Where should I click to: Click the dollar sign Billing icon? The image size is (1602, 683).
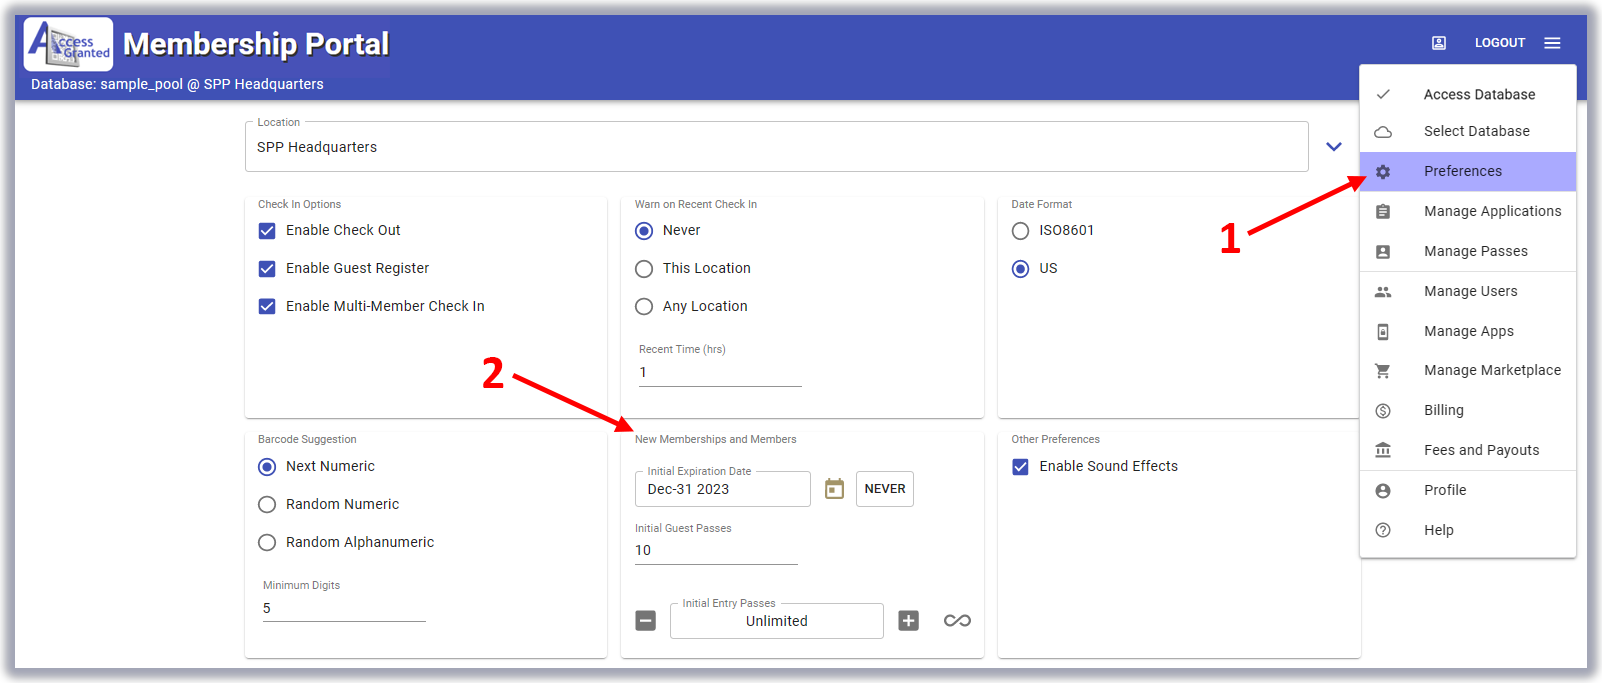click(x=1383, y=411)
